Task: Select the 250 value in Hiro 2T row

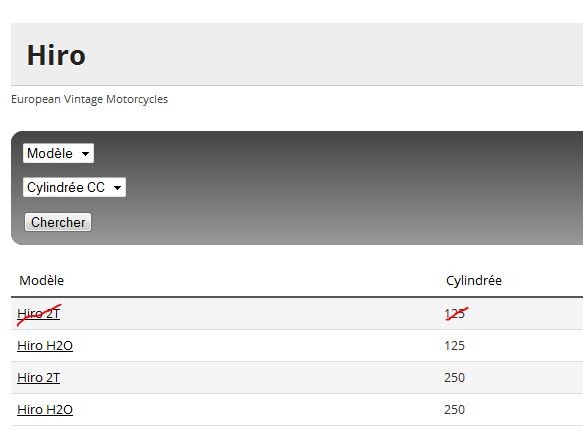Action: coord(454,378)
